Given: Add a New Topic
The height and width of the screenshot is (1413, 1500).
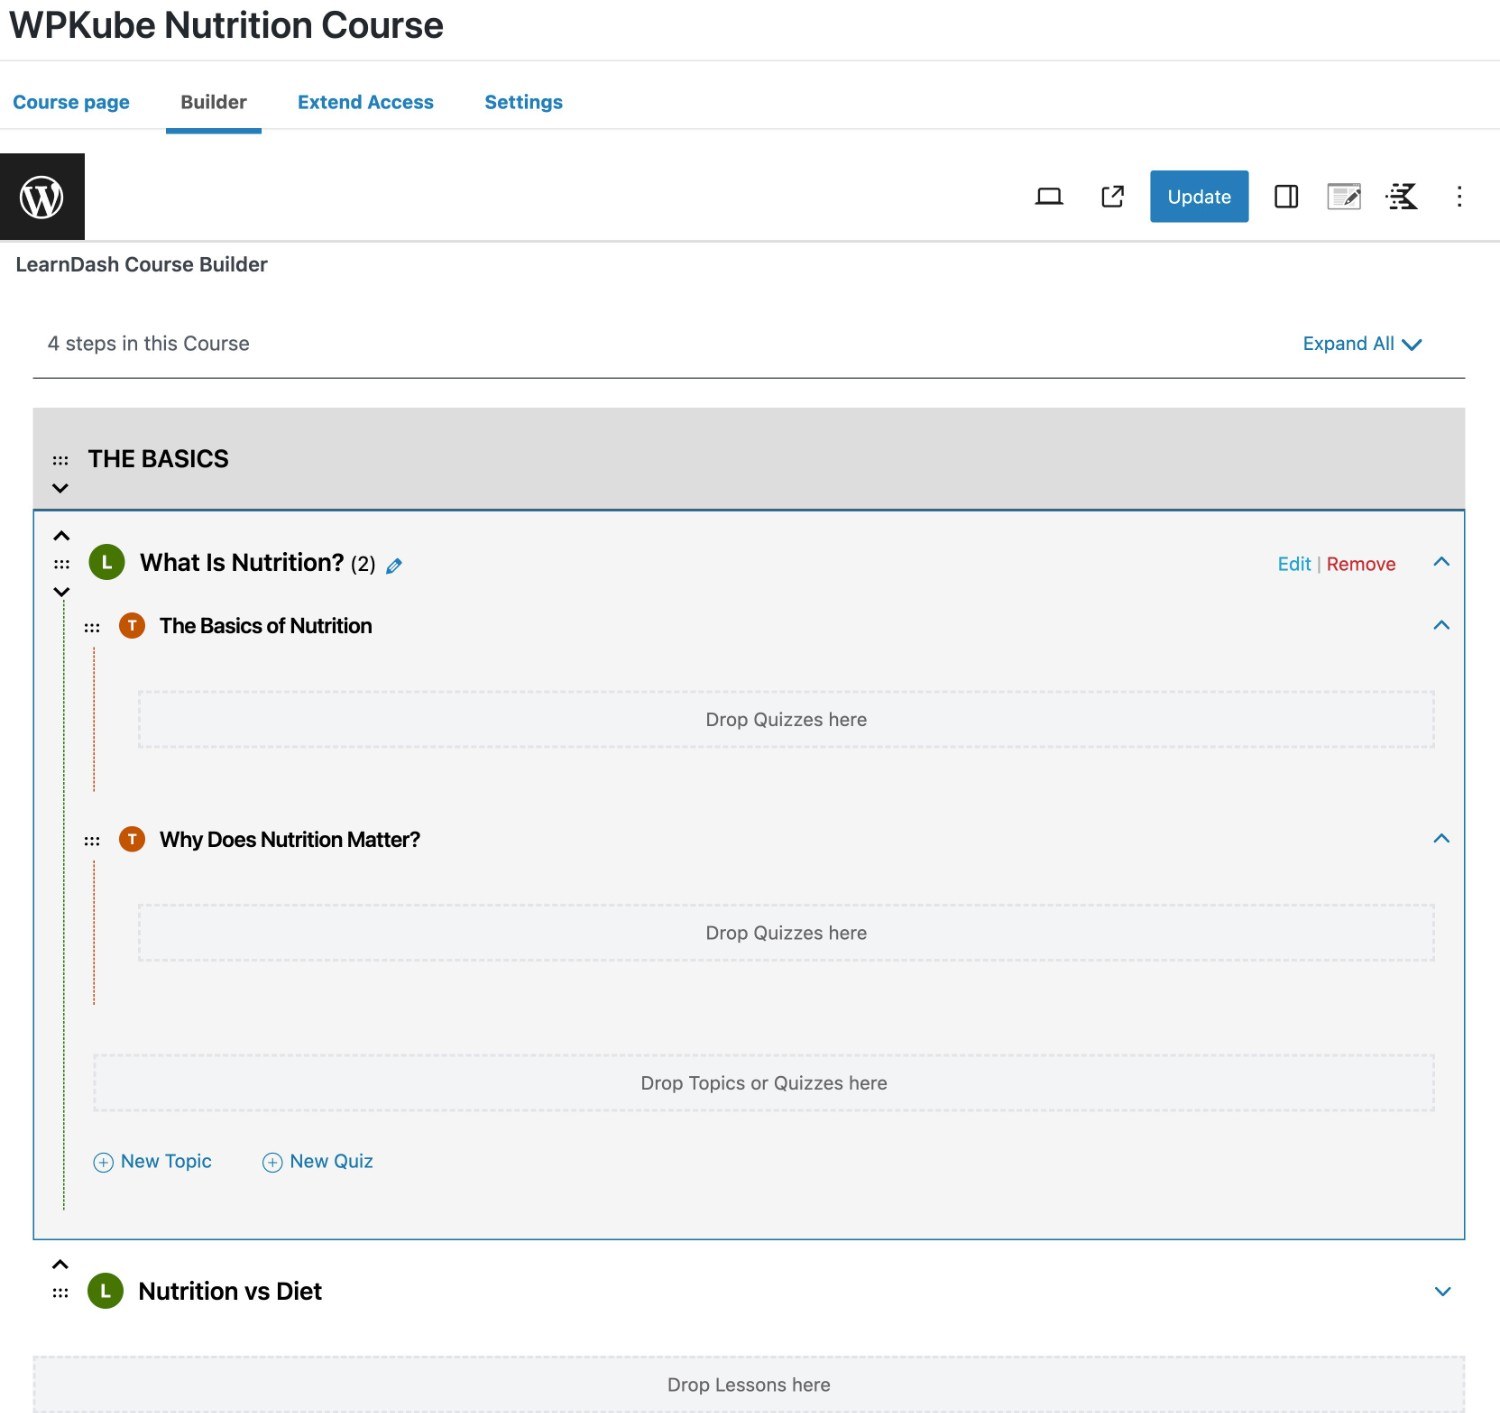Looking at the screenshot, I should pos(152,1161).
